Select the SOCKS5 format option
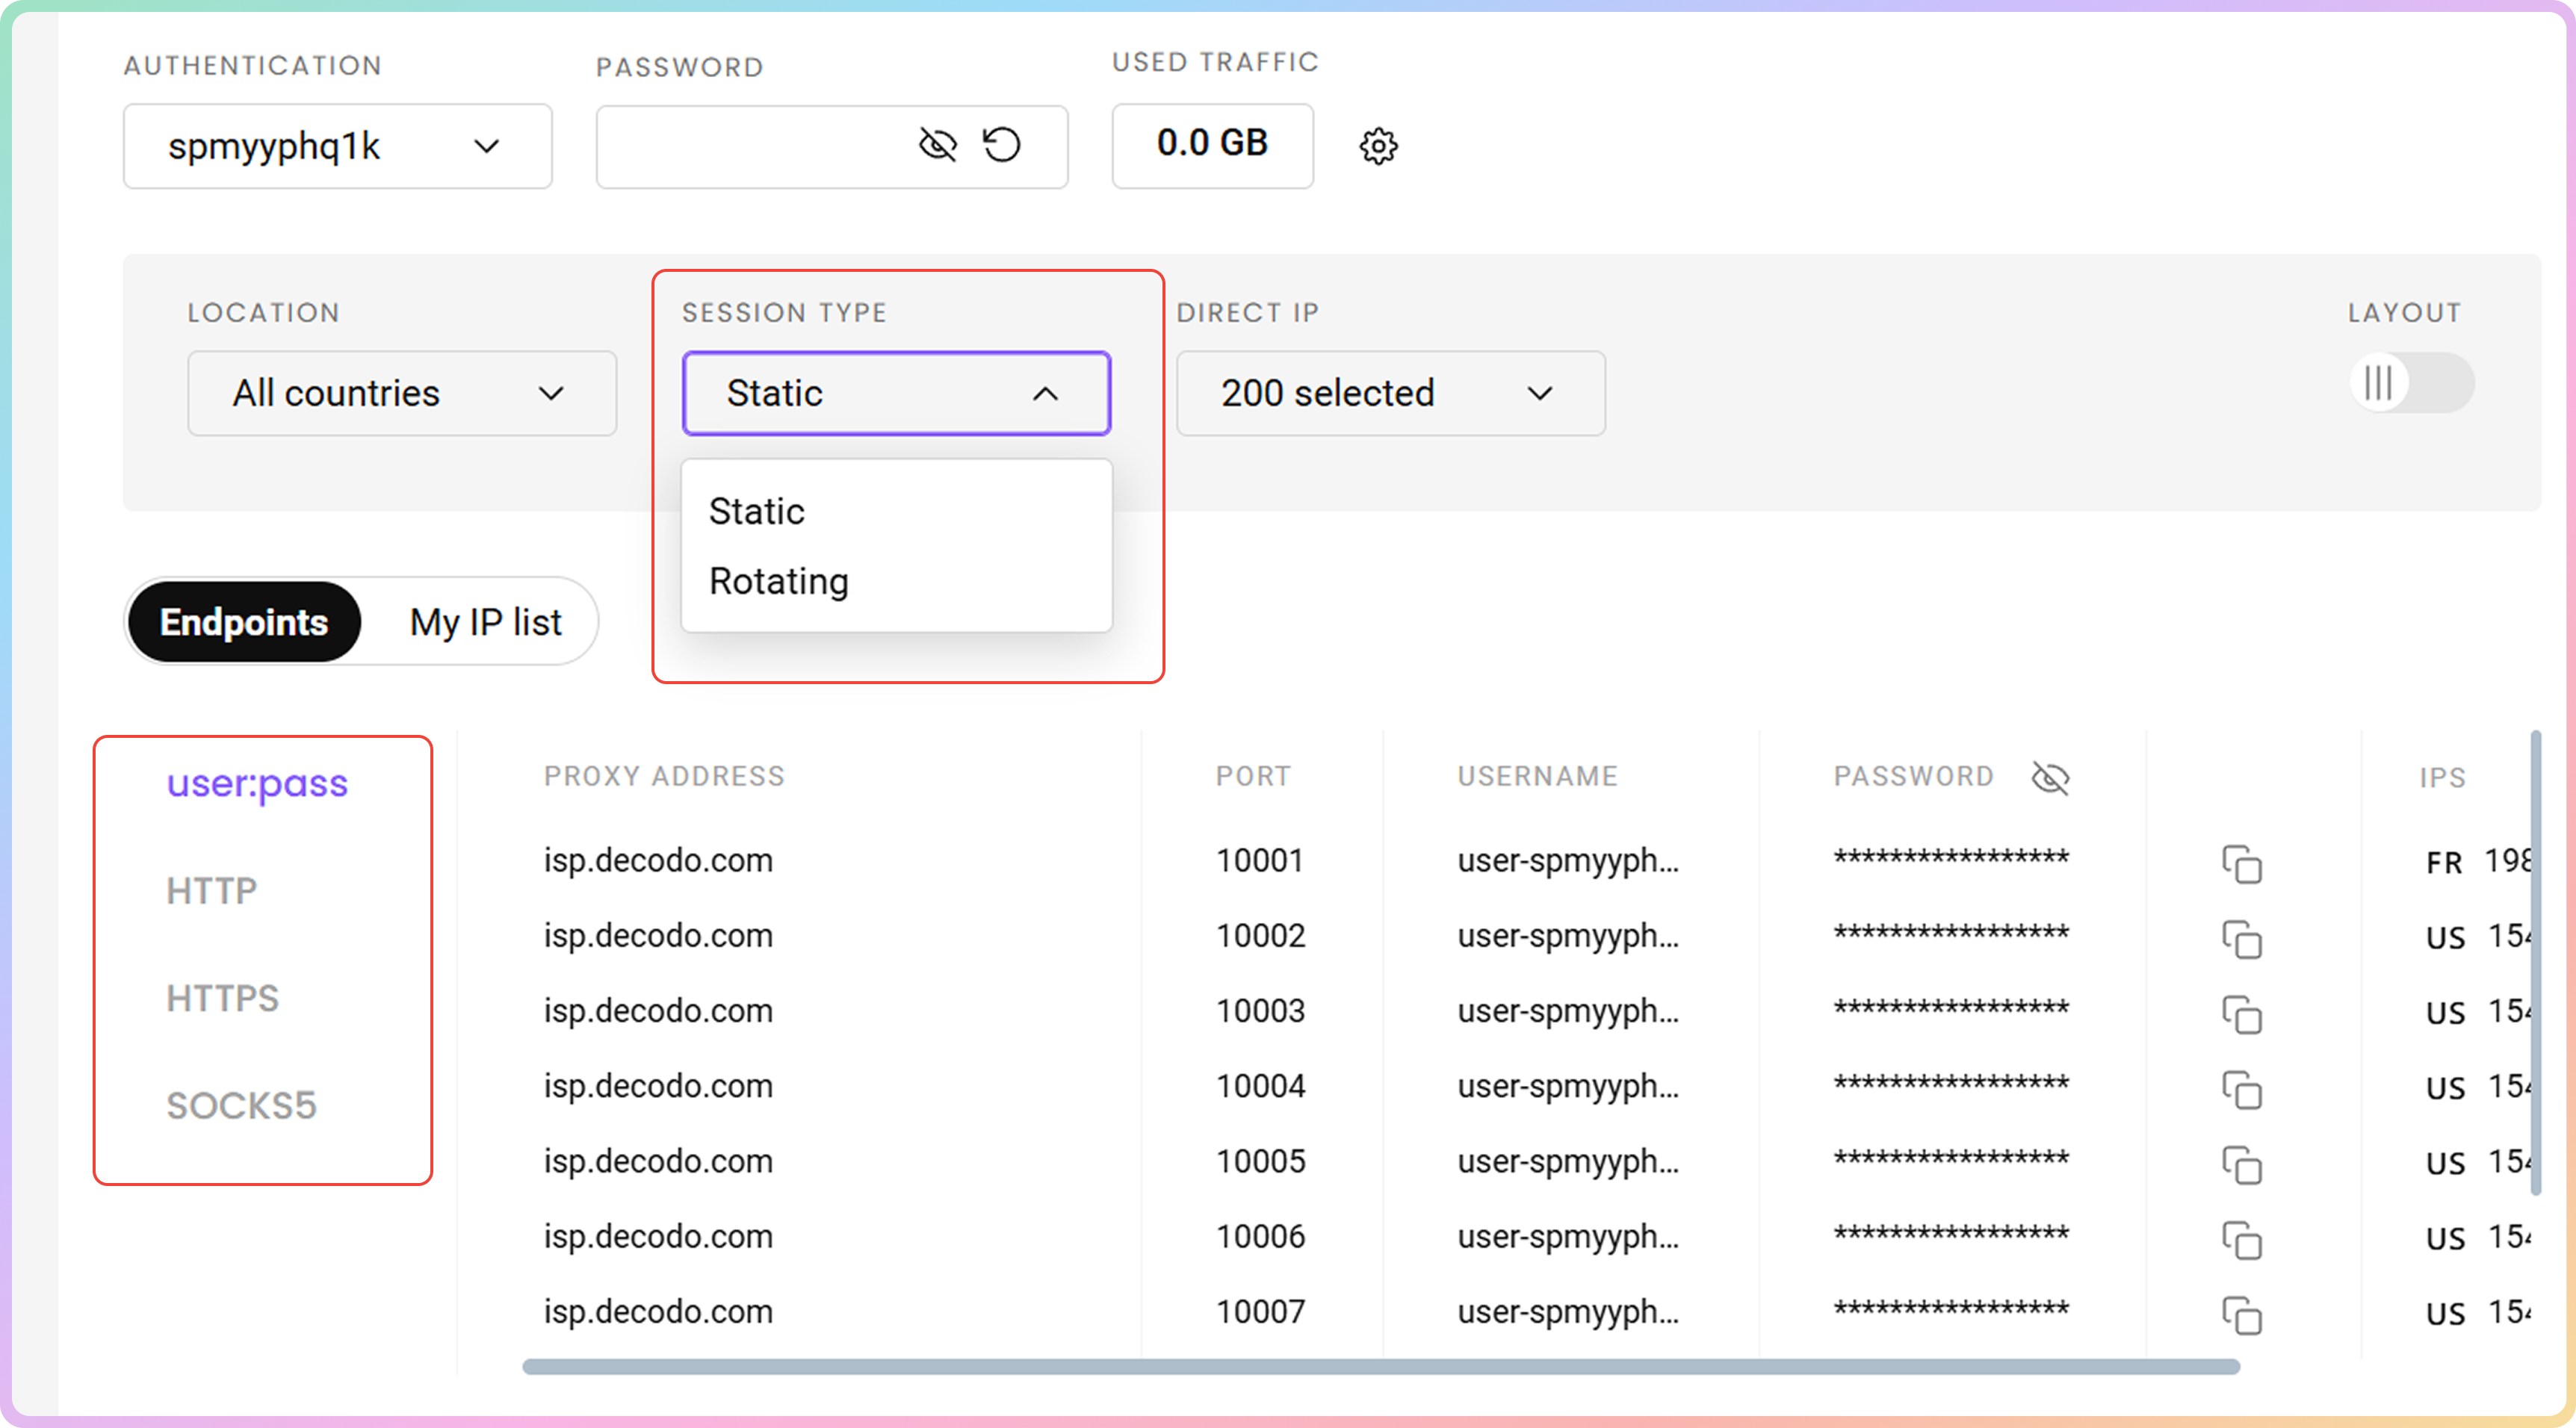 point(241,1105)
